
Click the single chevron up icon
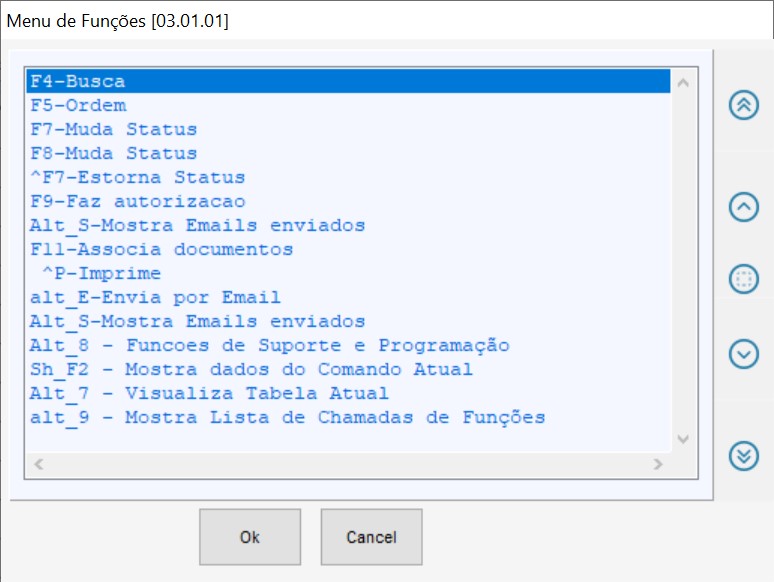point(743,206)
